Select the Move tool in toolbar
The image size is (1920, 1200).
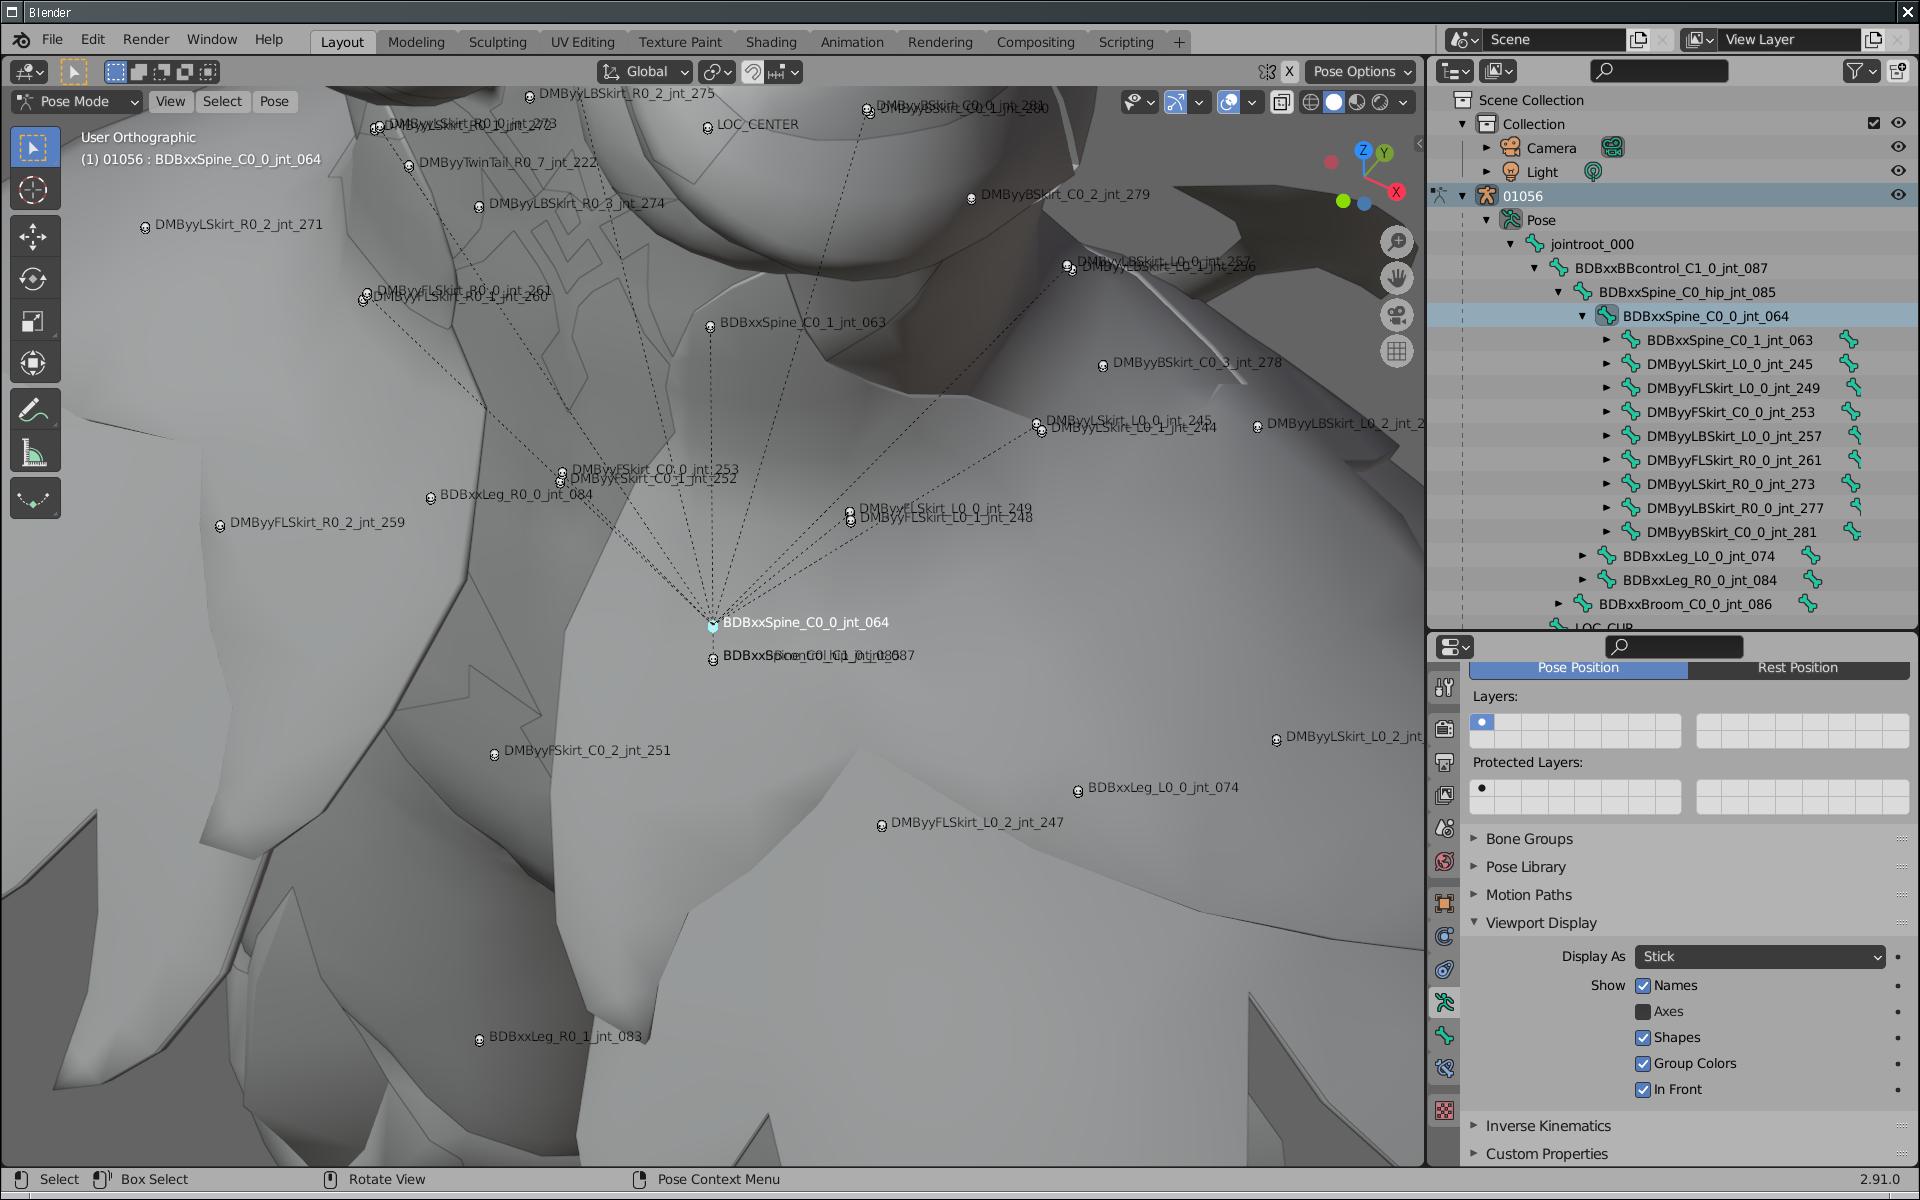34,237
